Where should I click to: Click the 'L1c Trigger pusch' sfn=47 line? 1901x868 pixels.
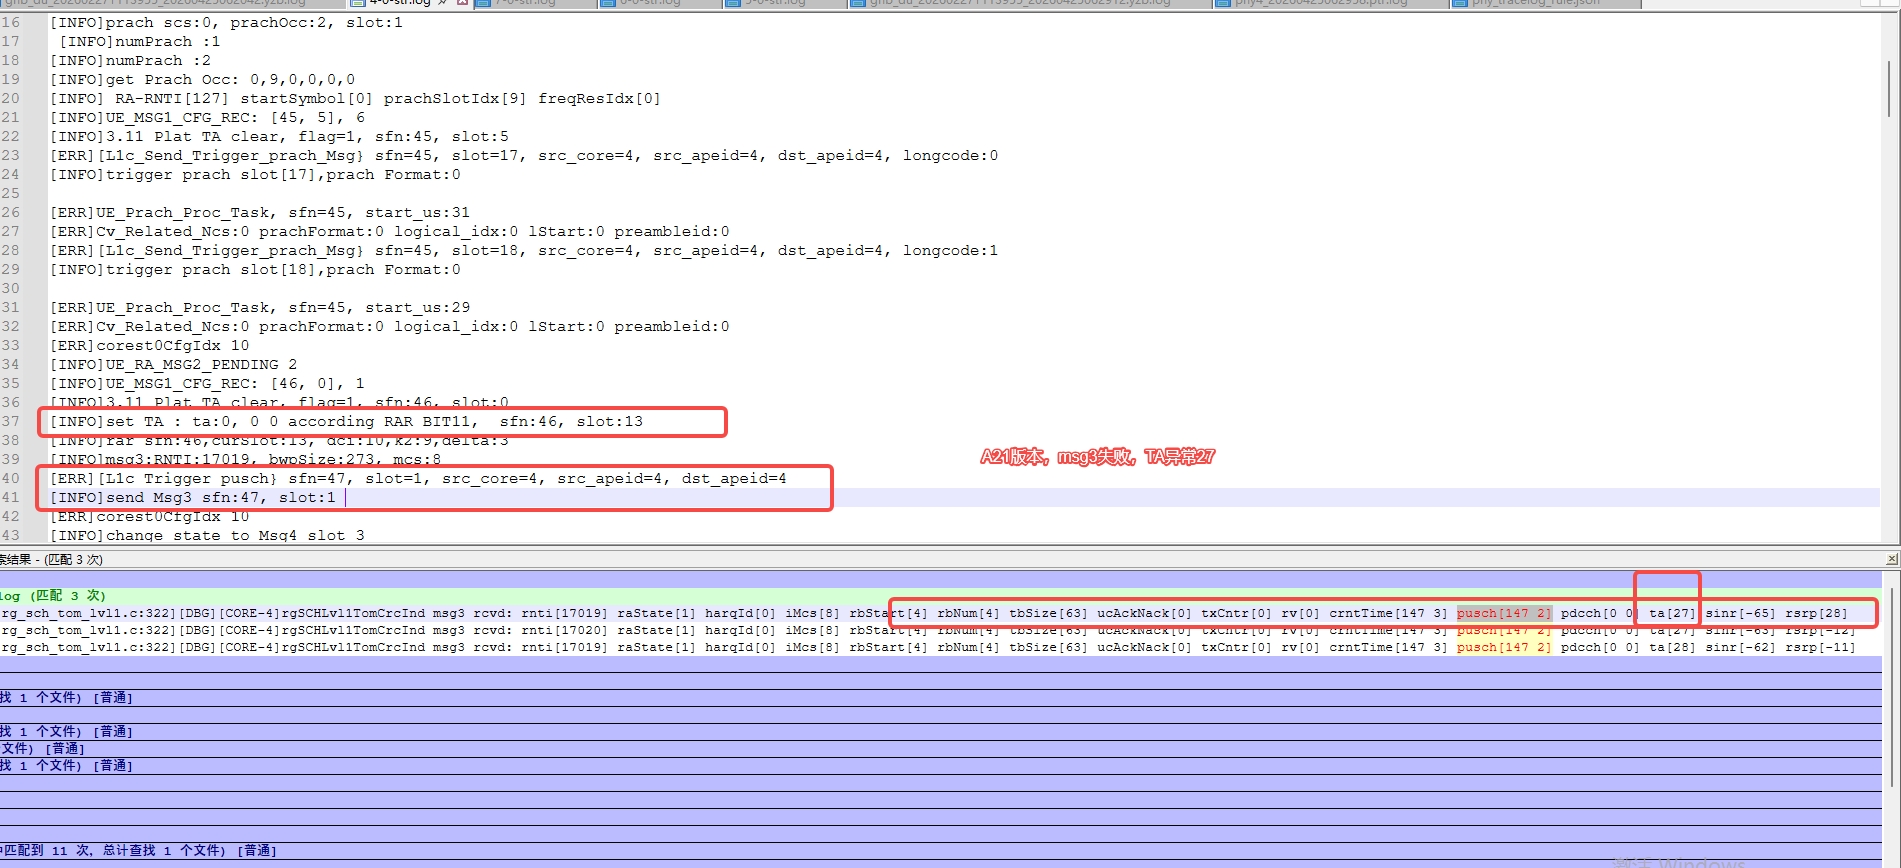click(418, 478)
